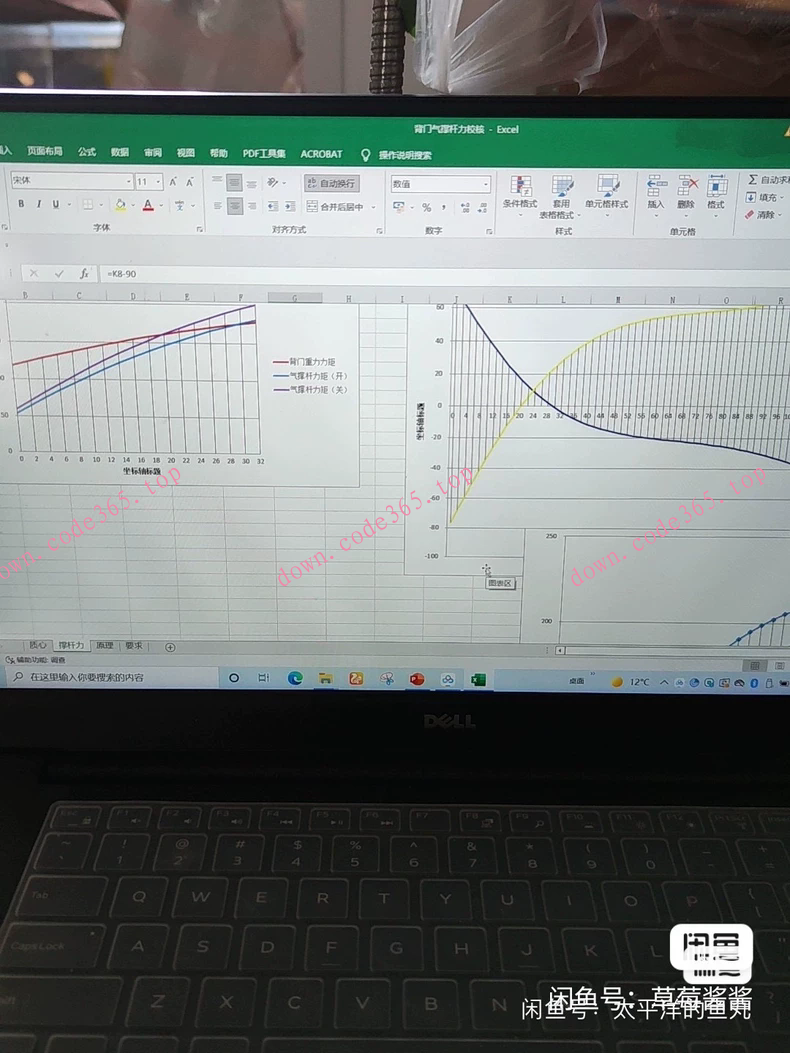Viewport: 790px width, 1053px height.
Task: Open the 公式 ribbon tab
Action: [x=87, y=152]
